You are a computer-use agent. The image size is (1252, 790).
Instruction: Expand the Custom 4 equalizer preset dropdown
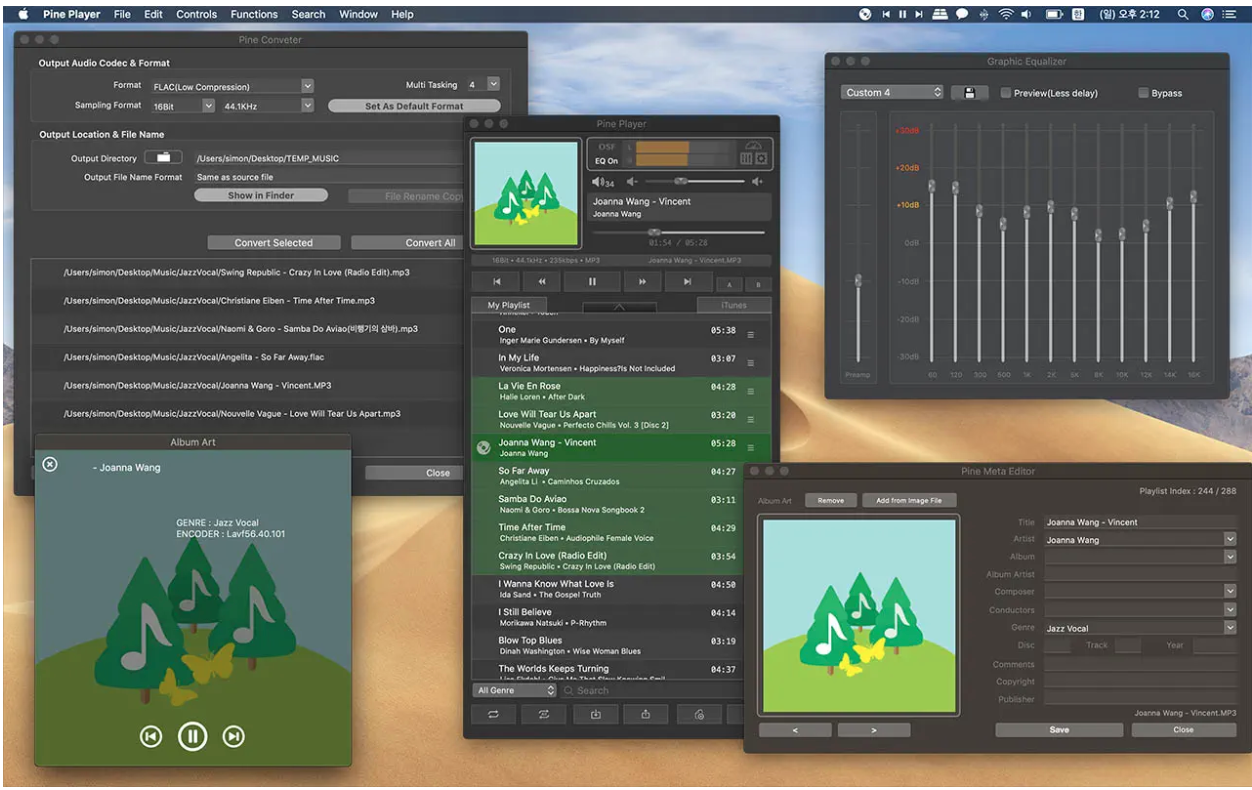892,93
